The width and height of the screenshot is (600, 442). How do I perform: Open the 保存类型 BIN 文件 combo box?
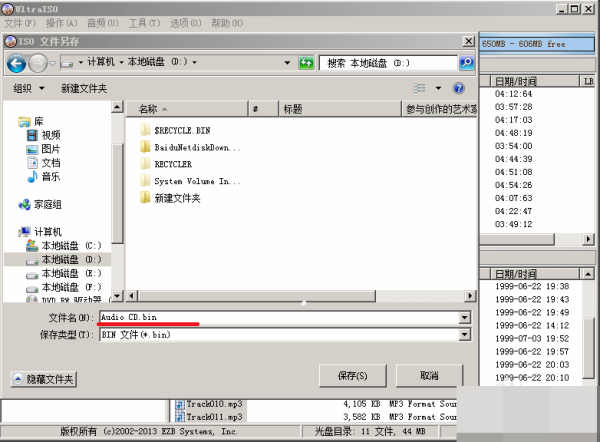coord(285,334)
